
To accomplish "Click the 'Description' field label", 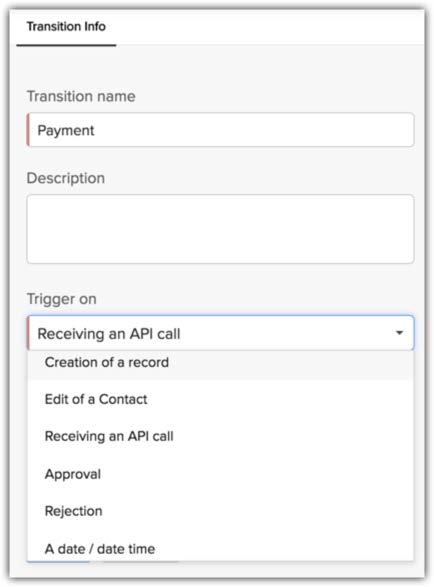I will pos(66,178).
